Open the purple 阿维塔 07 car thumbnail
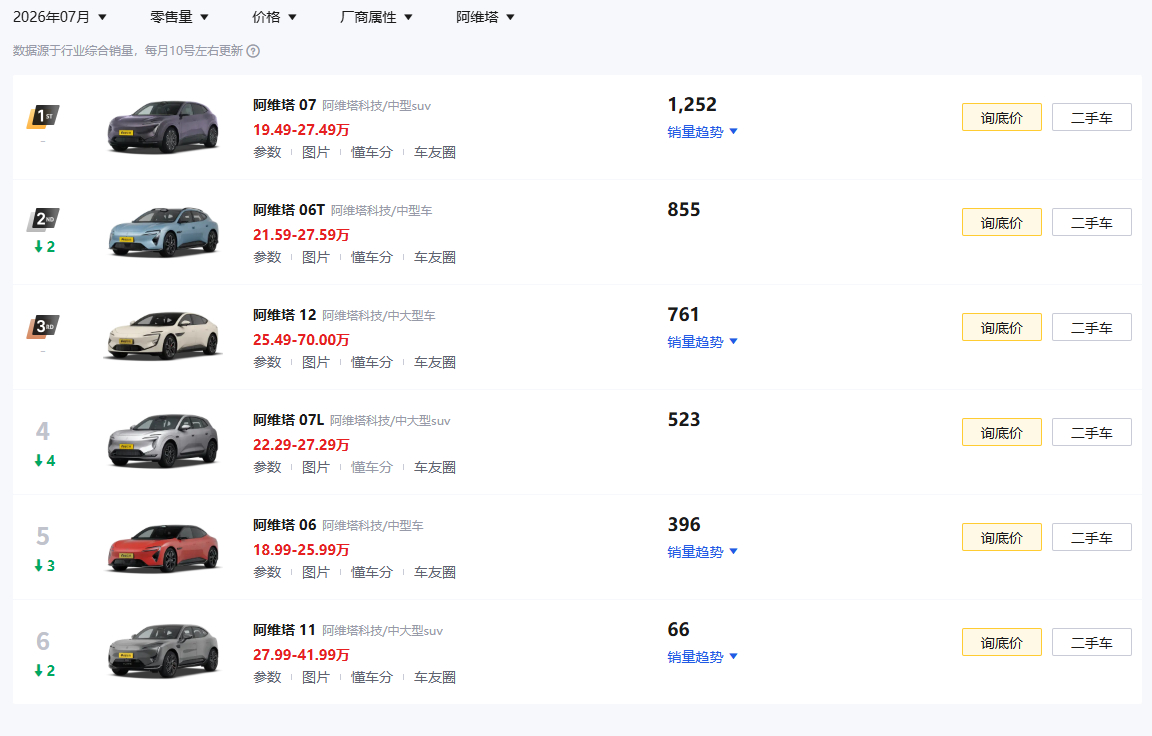The width and height of the screenshot is (1152, 736). click(x=163, y=127)
